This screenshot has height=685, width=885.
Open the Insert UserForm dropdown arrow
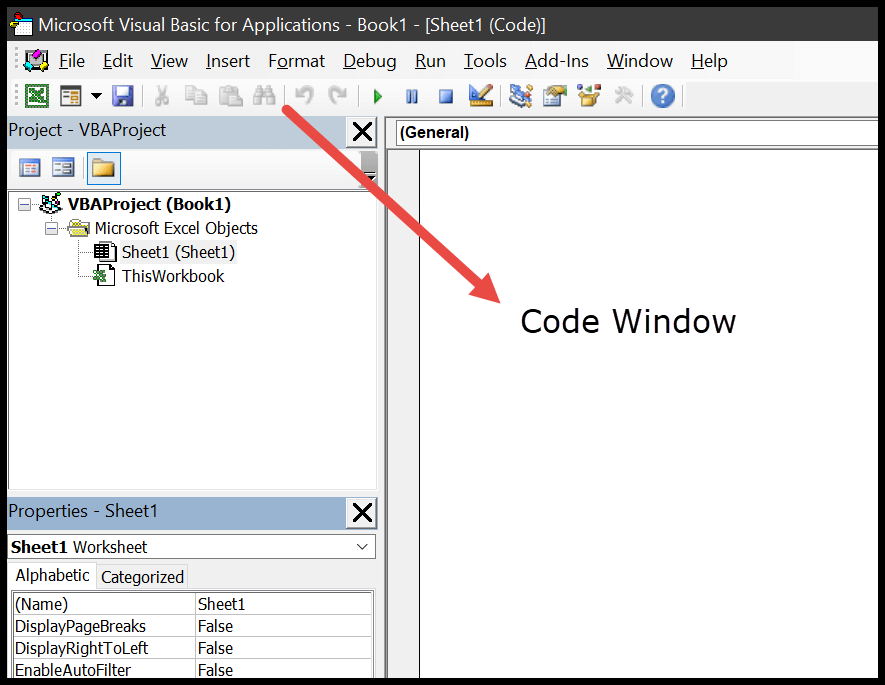(x=96, y=96)
